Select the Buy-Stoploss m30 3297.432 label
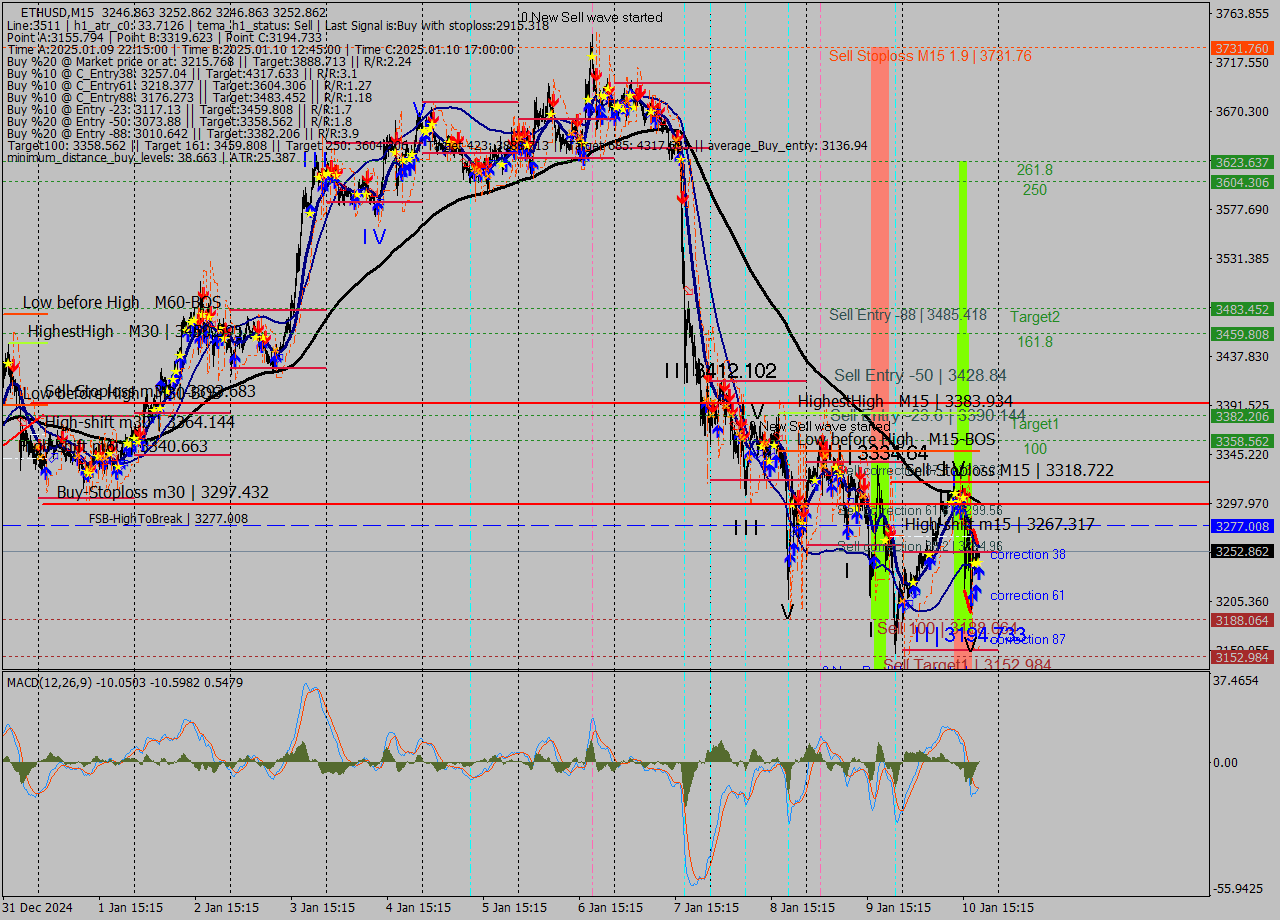This screenshot has width=1280, height=920. point(162,493)
